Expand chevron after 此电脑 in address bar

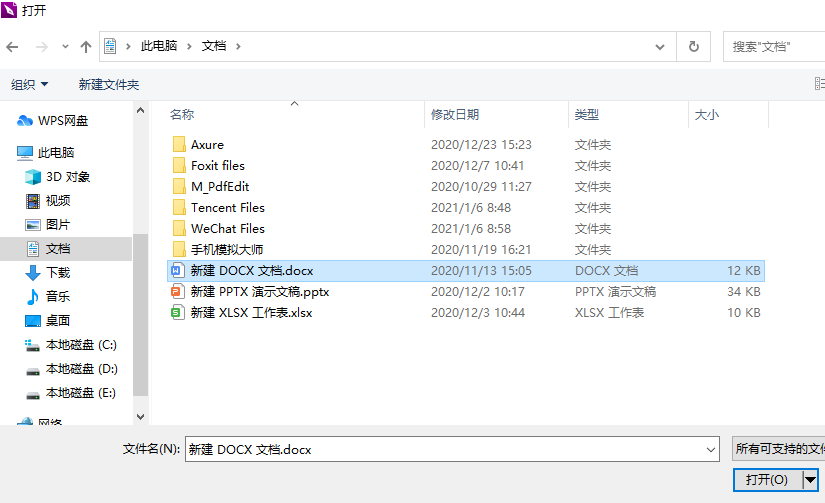click(189, 46)
